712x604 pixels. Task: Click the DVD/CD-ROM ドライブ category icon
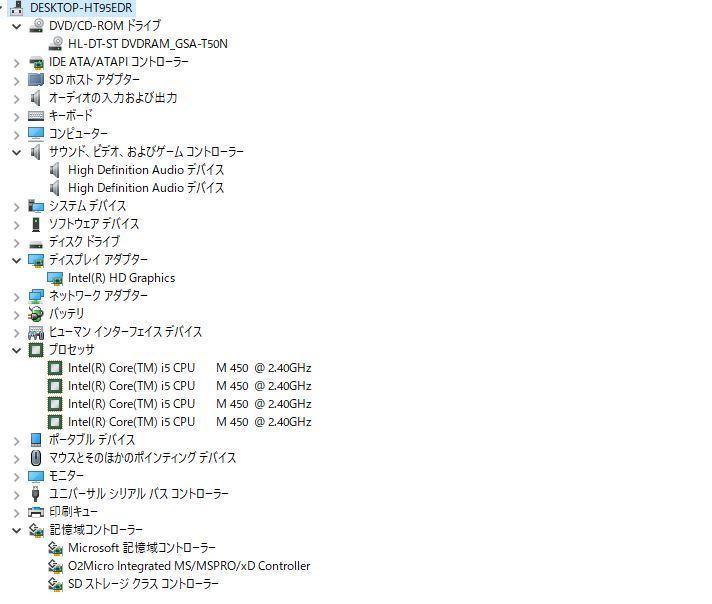(x=36, y=25)
